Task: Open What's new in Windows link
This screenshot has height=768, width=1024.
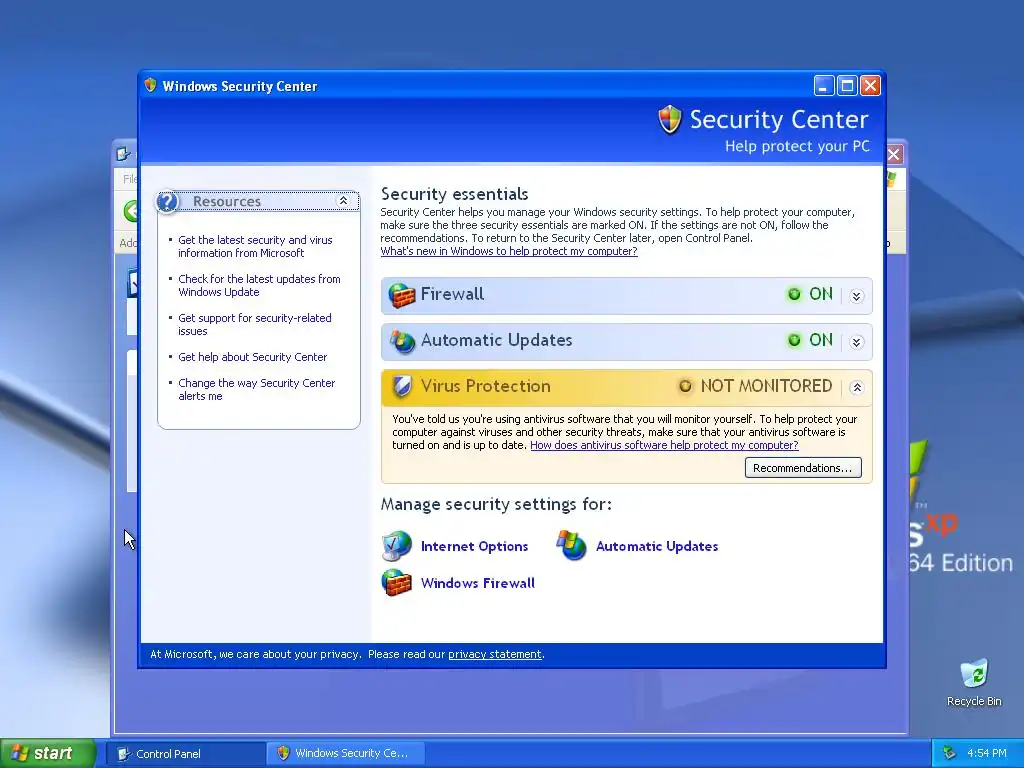Action: point(509,251)
